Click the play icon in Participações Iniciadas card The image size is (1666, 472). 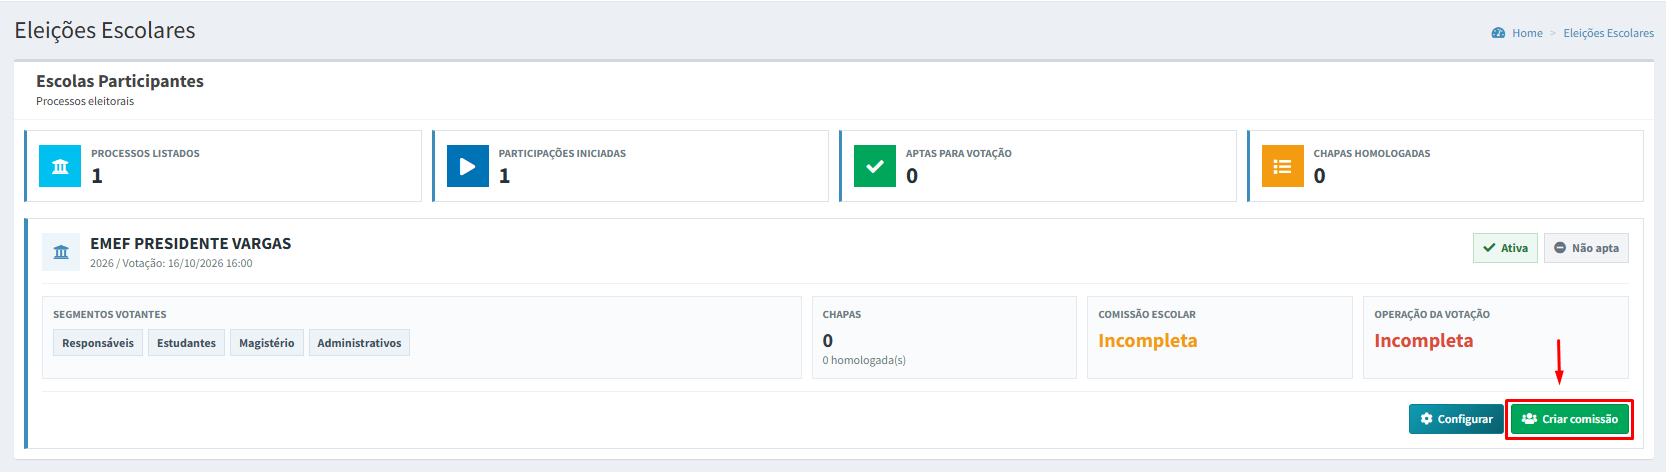(467, 166)
